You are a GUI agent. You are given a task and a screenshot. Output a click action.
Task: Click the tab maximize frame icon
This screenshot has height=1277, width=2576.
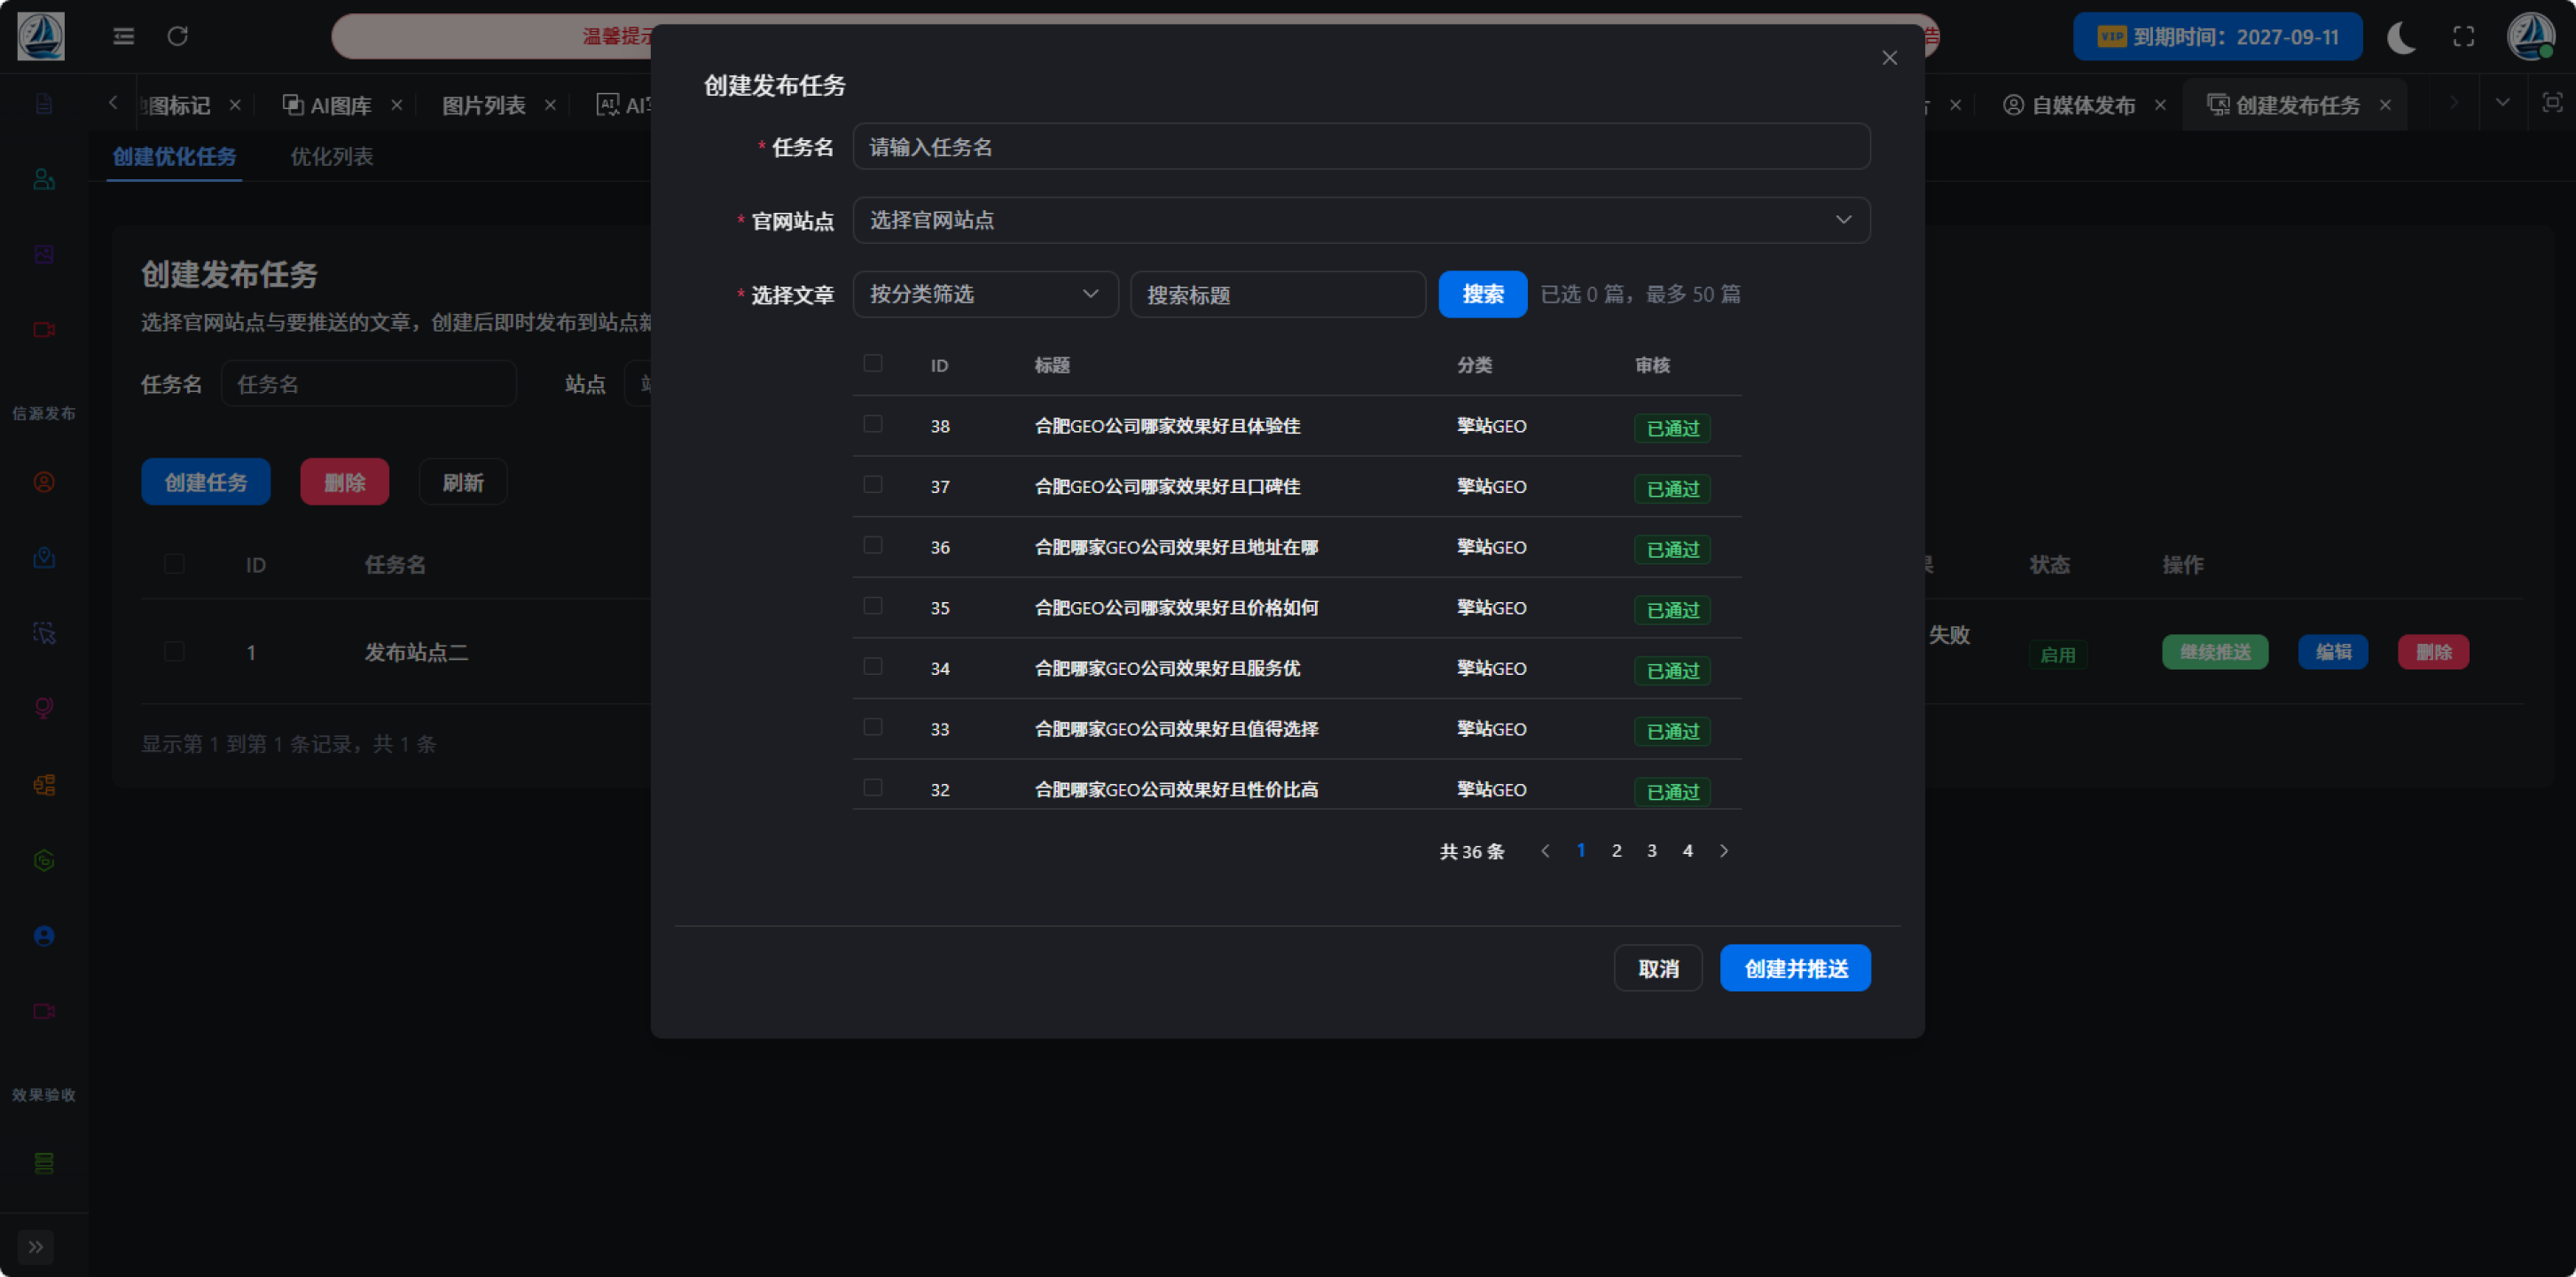(x=2552, y=103)
